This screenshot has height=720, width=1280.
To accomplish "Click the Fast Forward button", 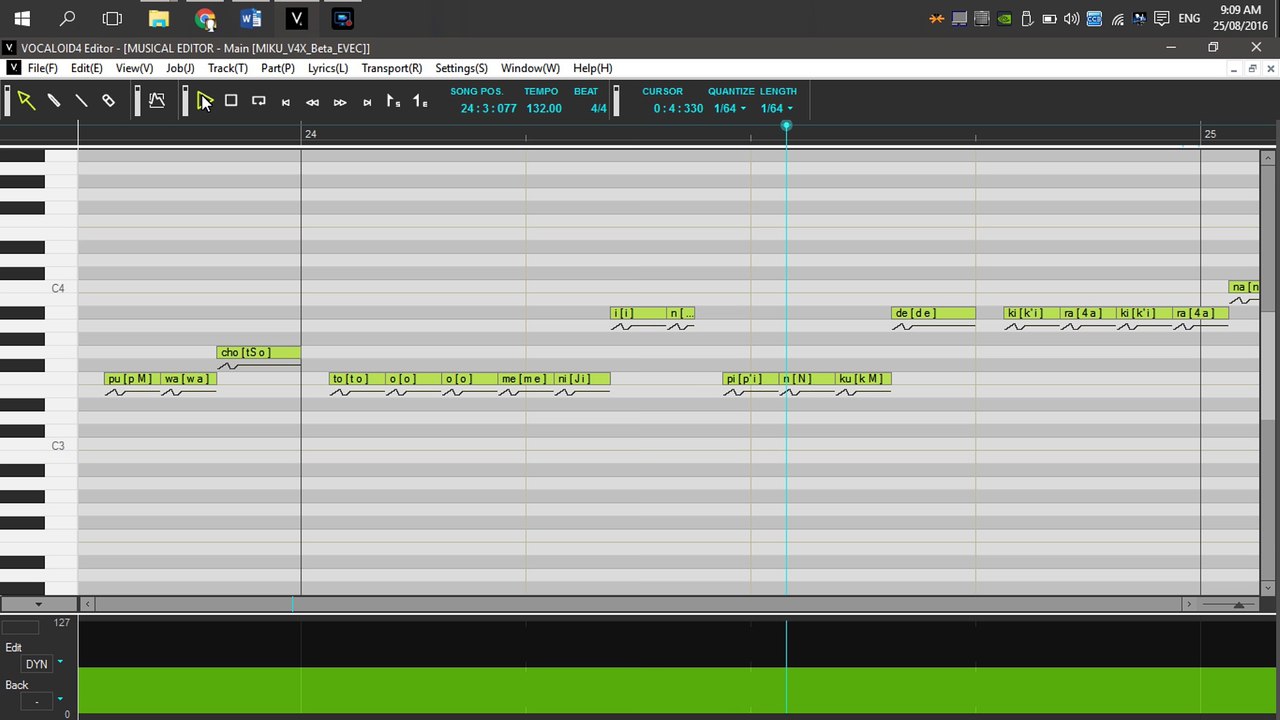I will [340, 102].
